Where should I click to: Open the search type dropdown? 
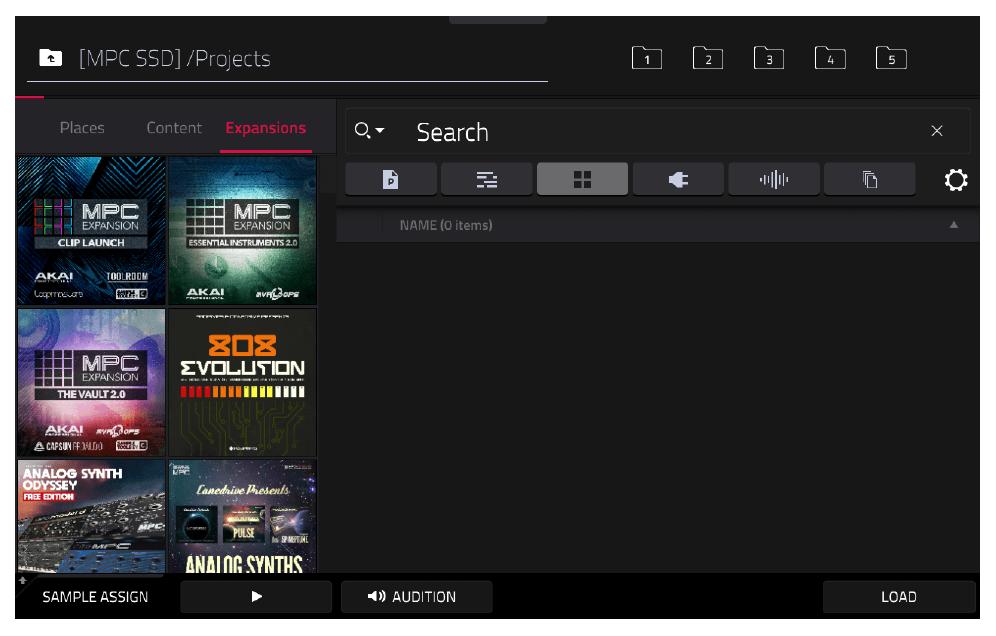pos(369,131)
